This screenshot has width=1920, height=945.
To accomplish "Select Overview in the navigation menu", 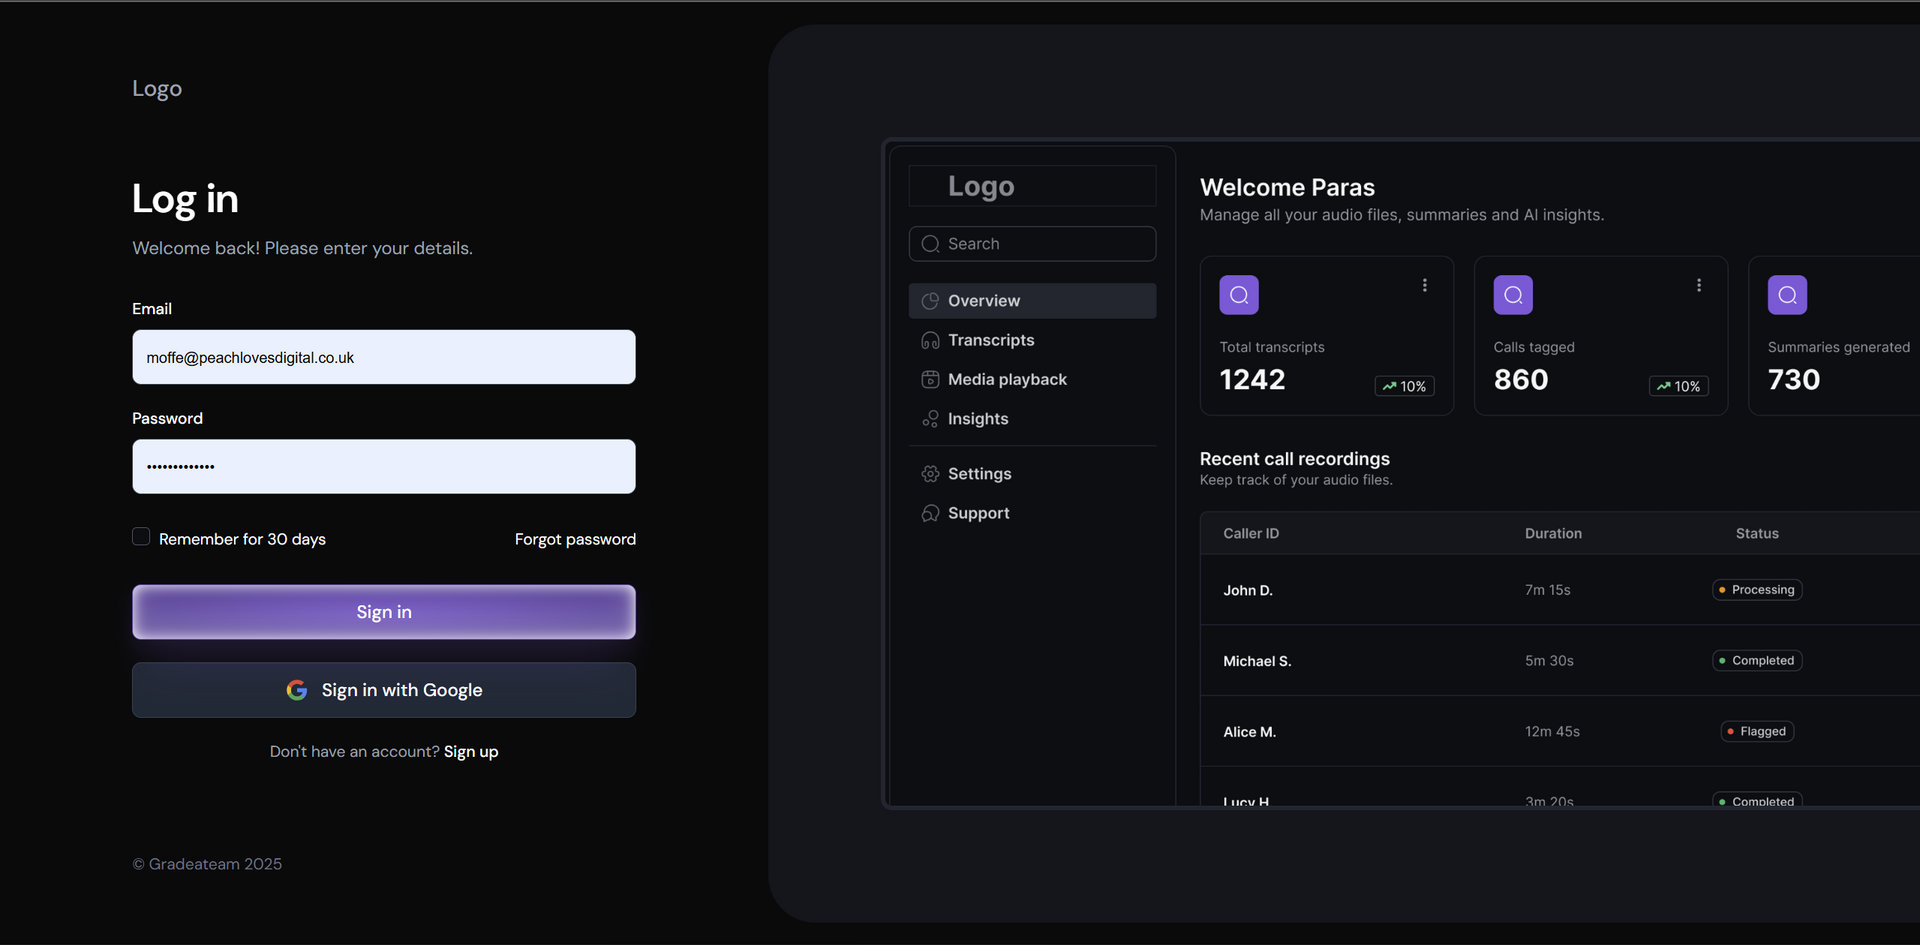I will [x=984, y=300].
